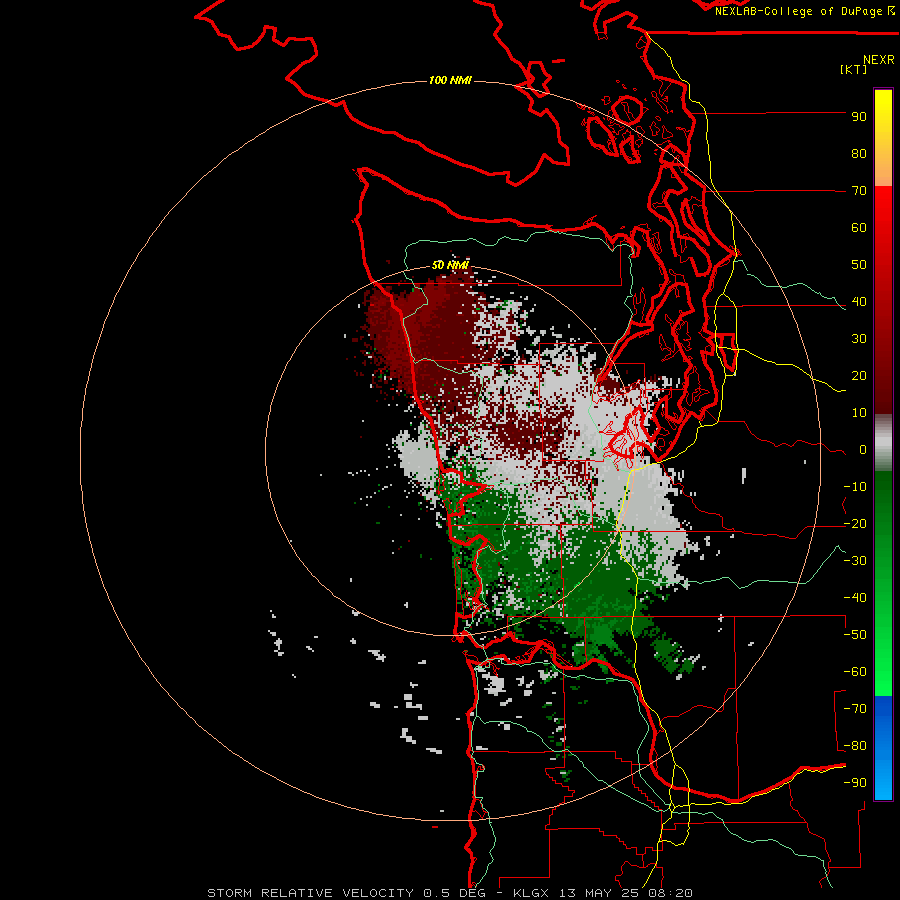Click the bright red segment of the color bar
900x900 pixels.
(x=883, y=210)
